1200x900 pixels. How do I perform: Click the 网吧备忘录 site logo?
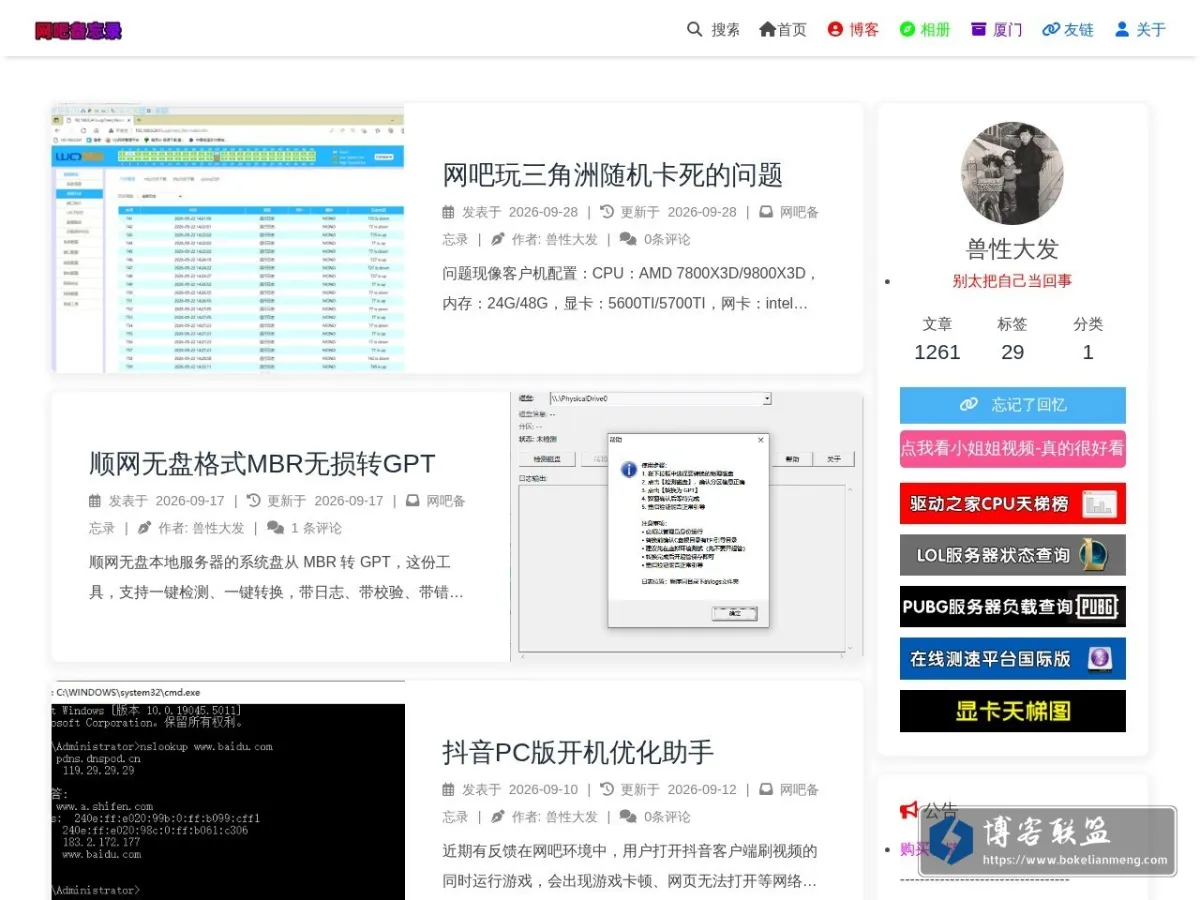[78, 30]
